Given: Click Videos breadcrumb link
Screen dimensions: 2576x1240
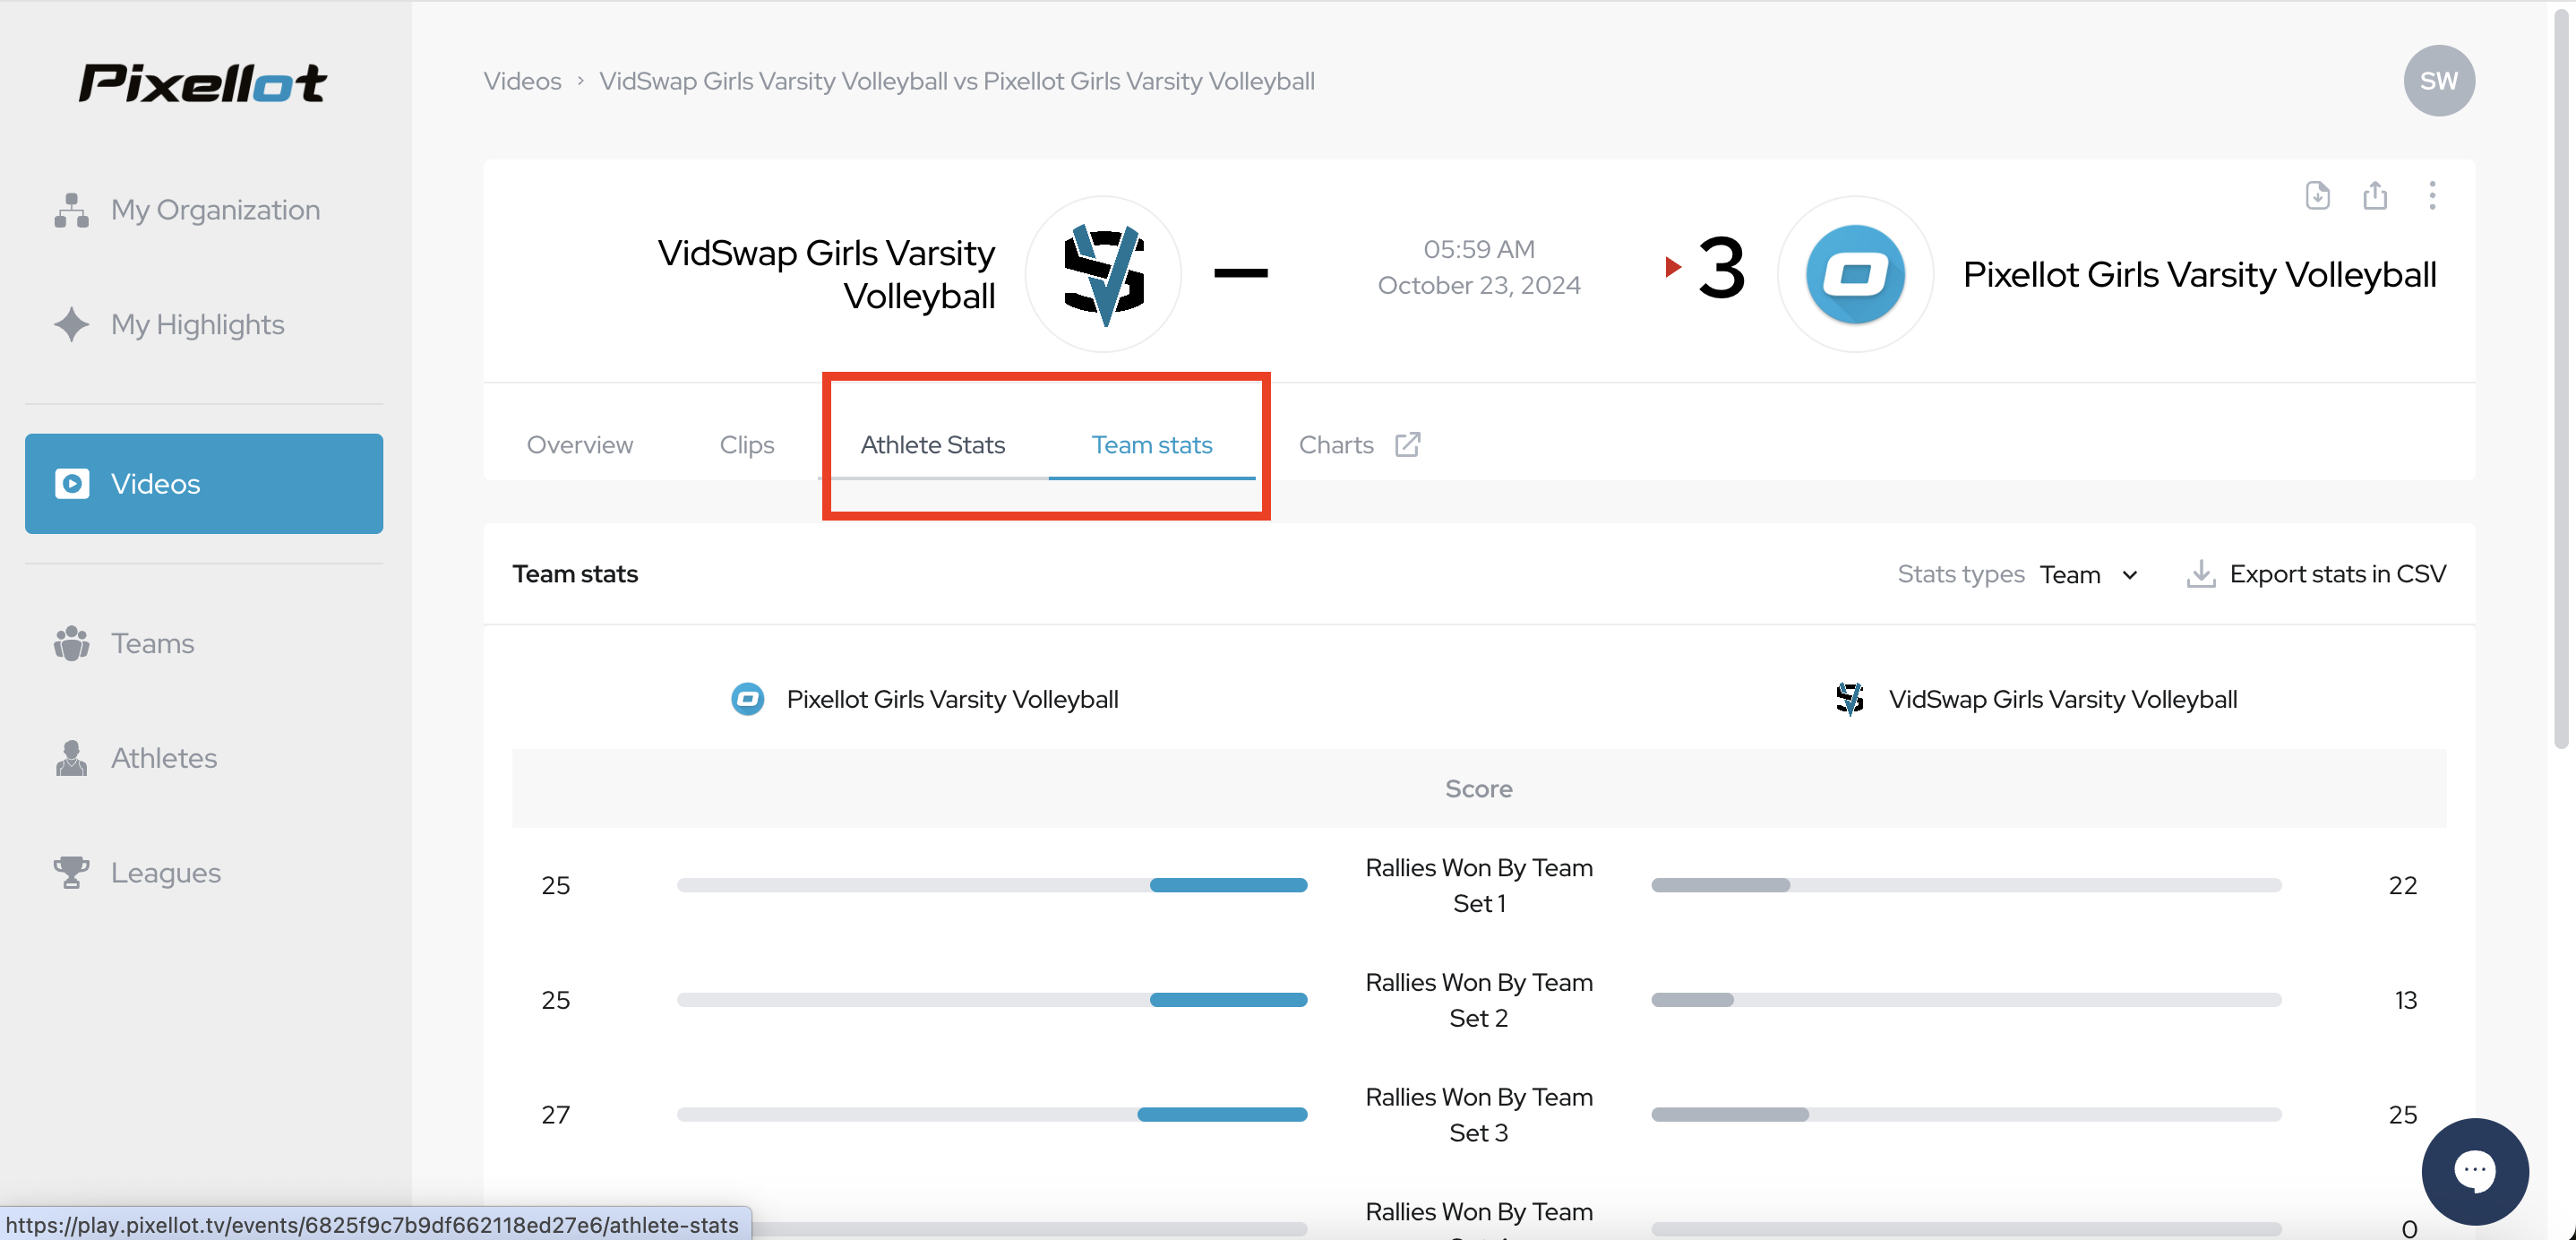Looking at the screenshot, I should (x=522, y=81).
